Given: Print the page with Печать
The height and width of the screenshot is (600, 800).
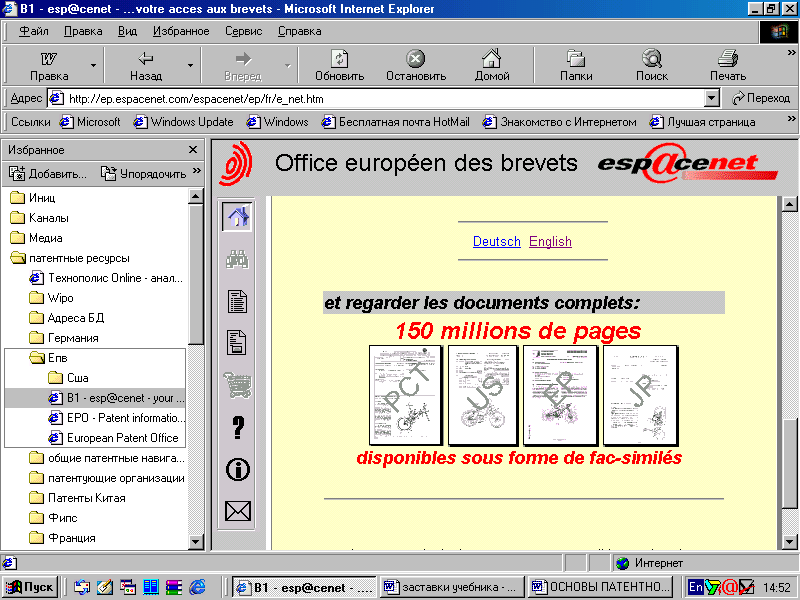Looking at the screenshot, I should pyautogui.click(x=728, y=65).
